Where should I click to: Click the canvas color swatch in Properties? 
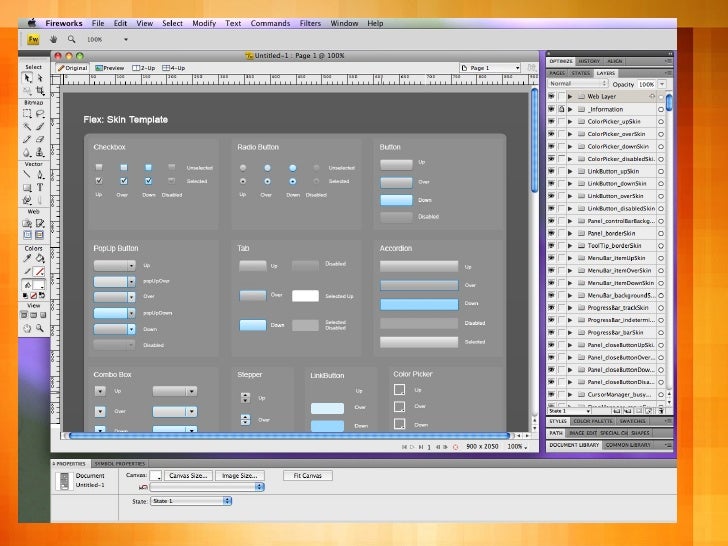point(155,476)
